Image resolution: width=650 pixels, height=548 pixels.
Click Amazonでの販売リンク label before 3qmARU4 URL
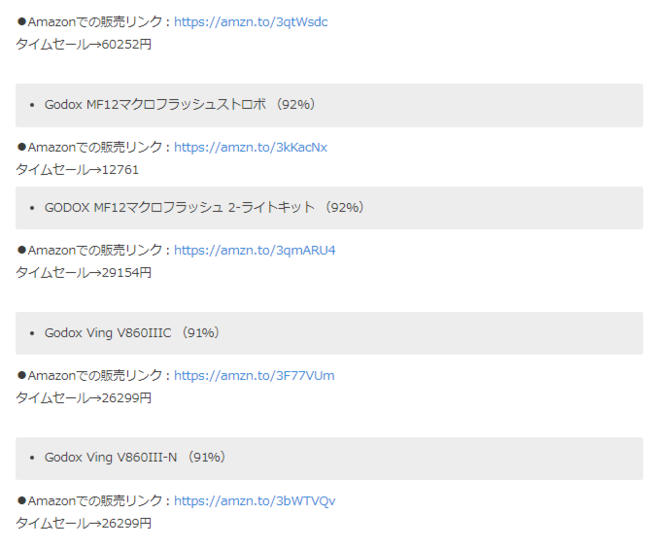pyautogui.click(x=94, y=250)
